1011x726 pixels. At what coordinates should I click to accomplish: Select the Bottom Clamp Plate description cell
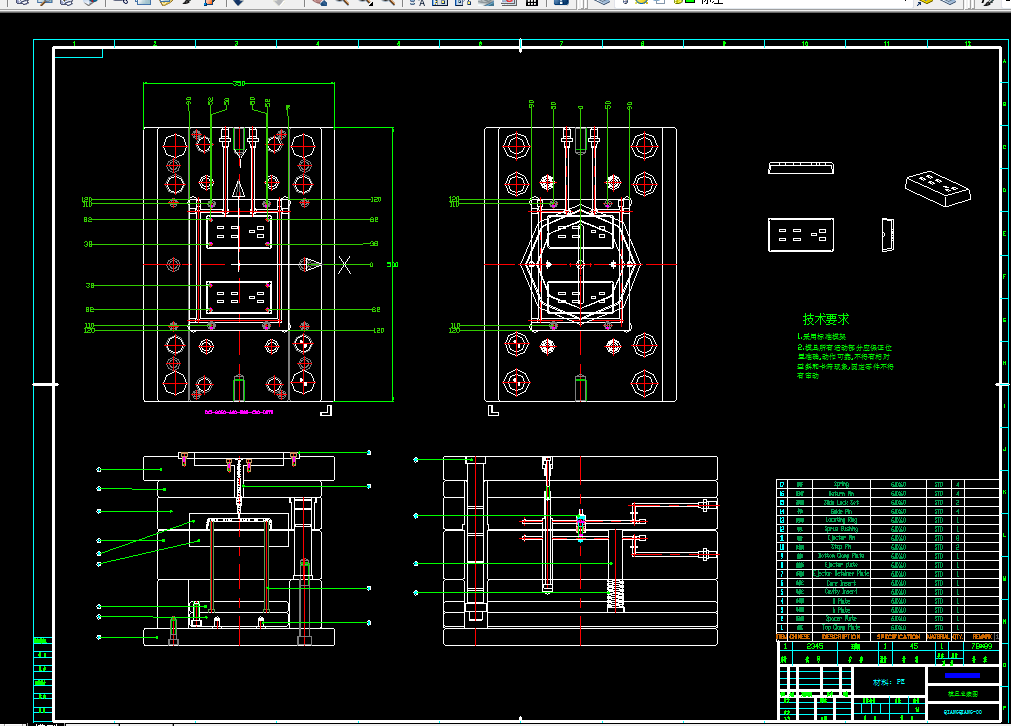coord(841,556)
